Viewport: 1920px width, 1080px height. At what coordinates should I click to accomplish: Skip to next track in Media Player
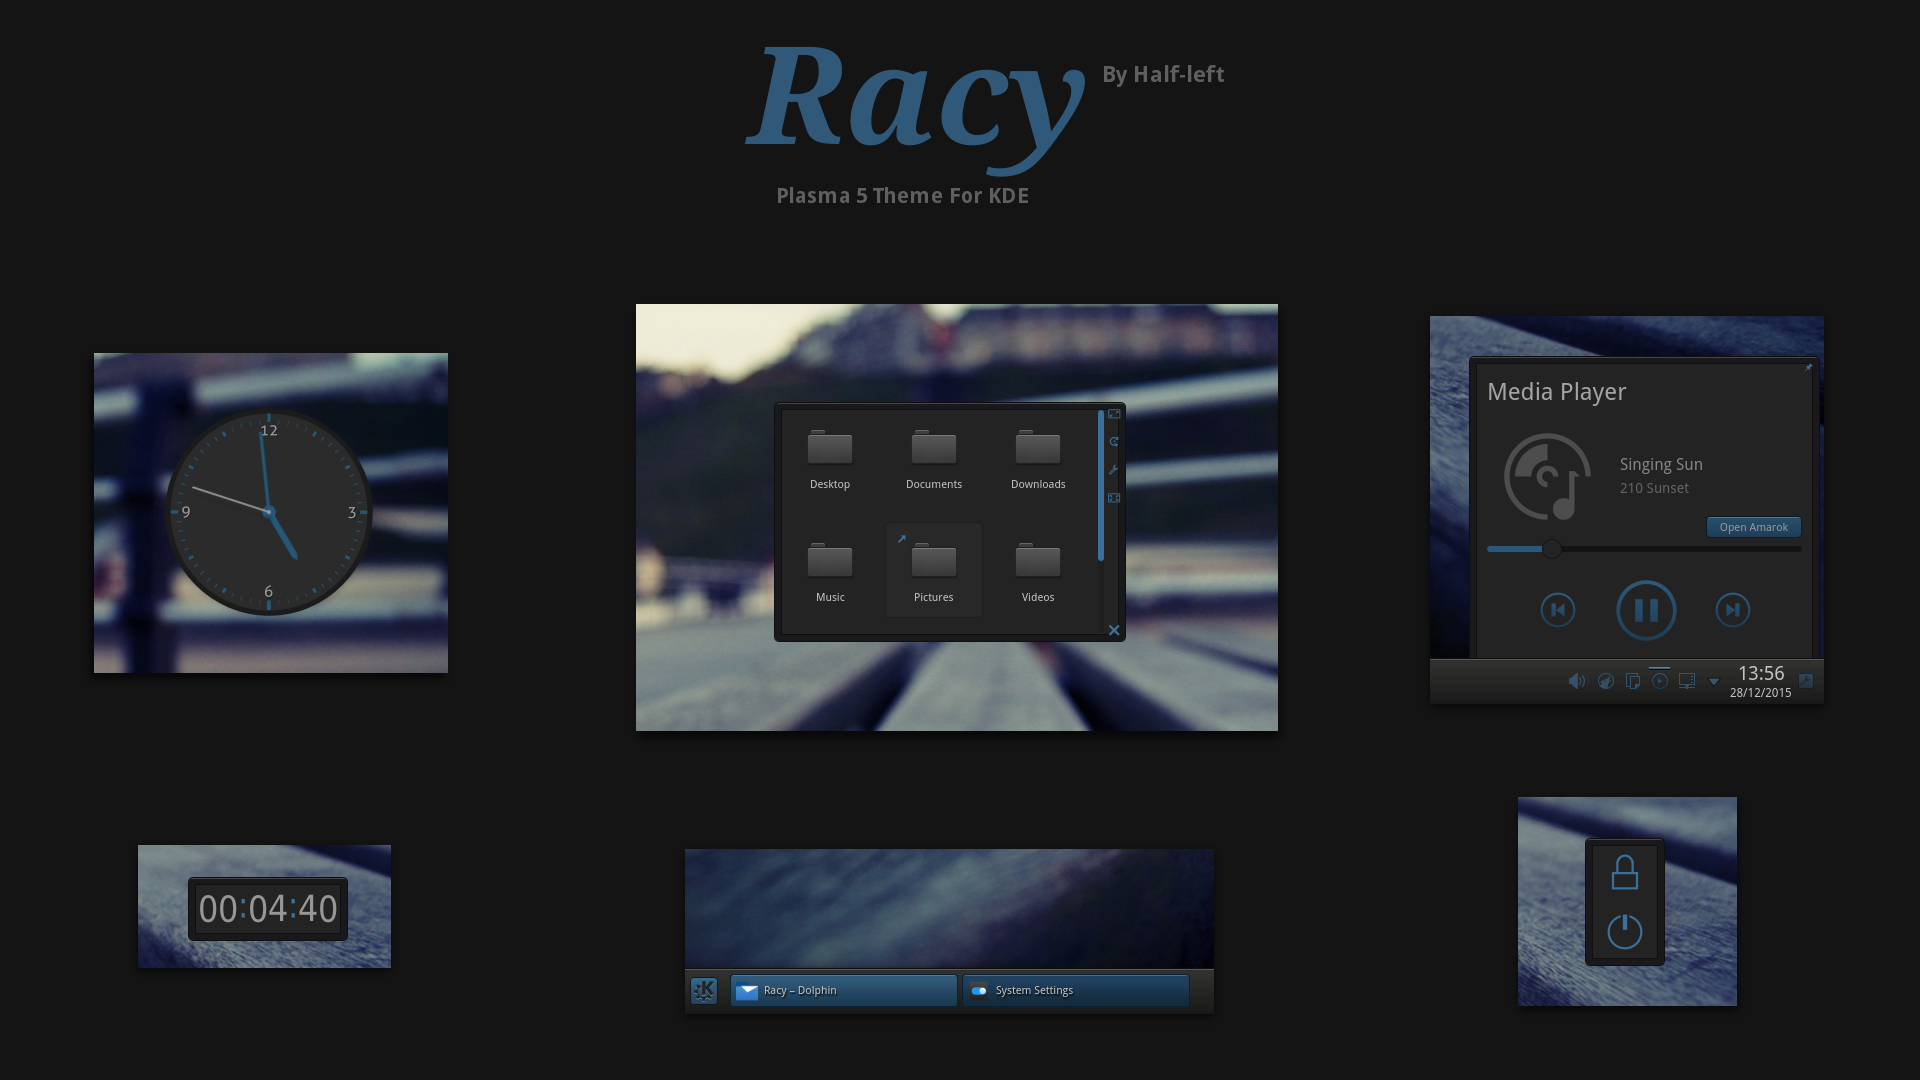point(1733,610)
